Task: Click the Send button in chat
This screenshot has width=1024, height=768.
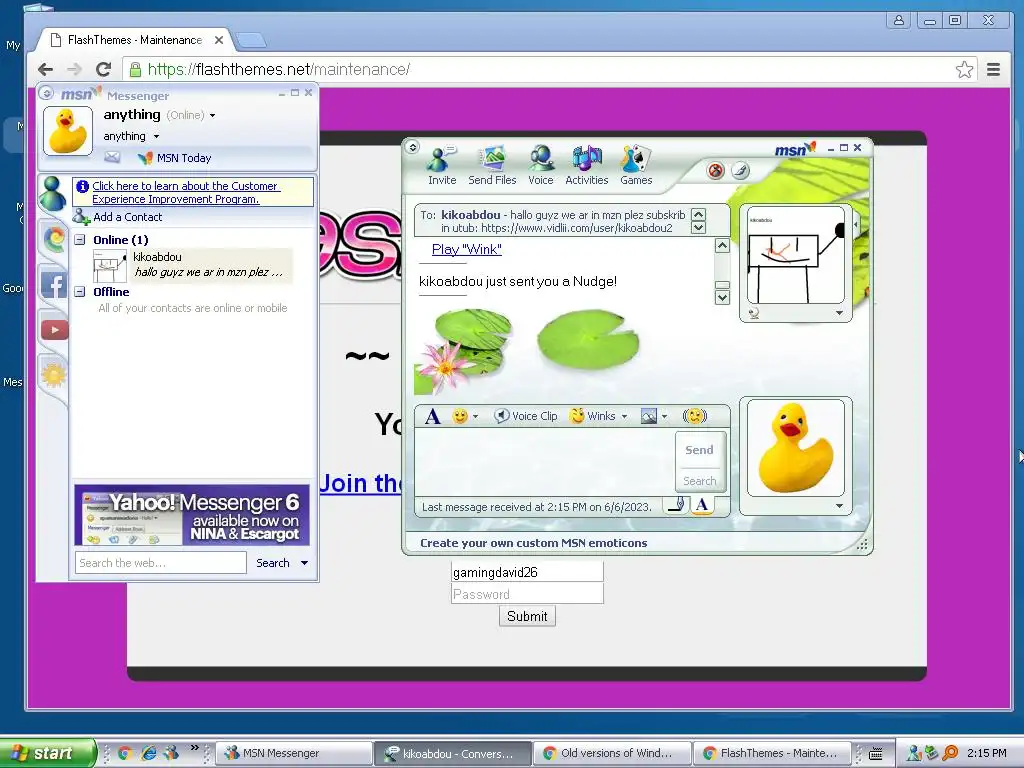Action: [699, 450]
